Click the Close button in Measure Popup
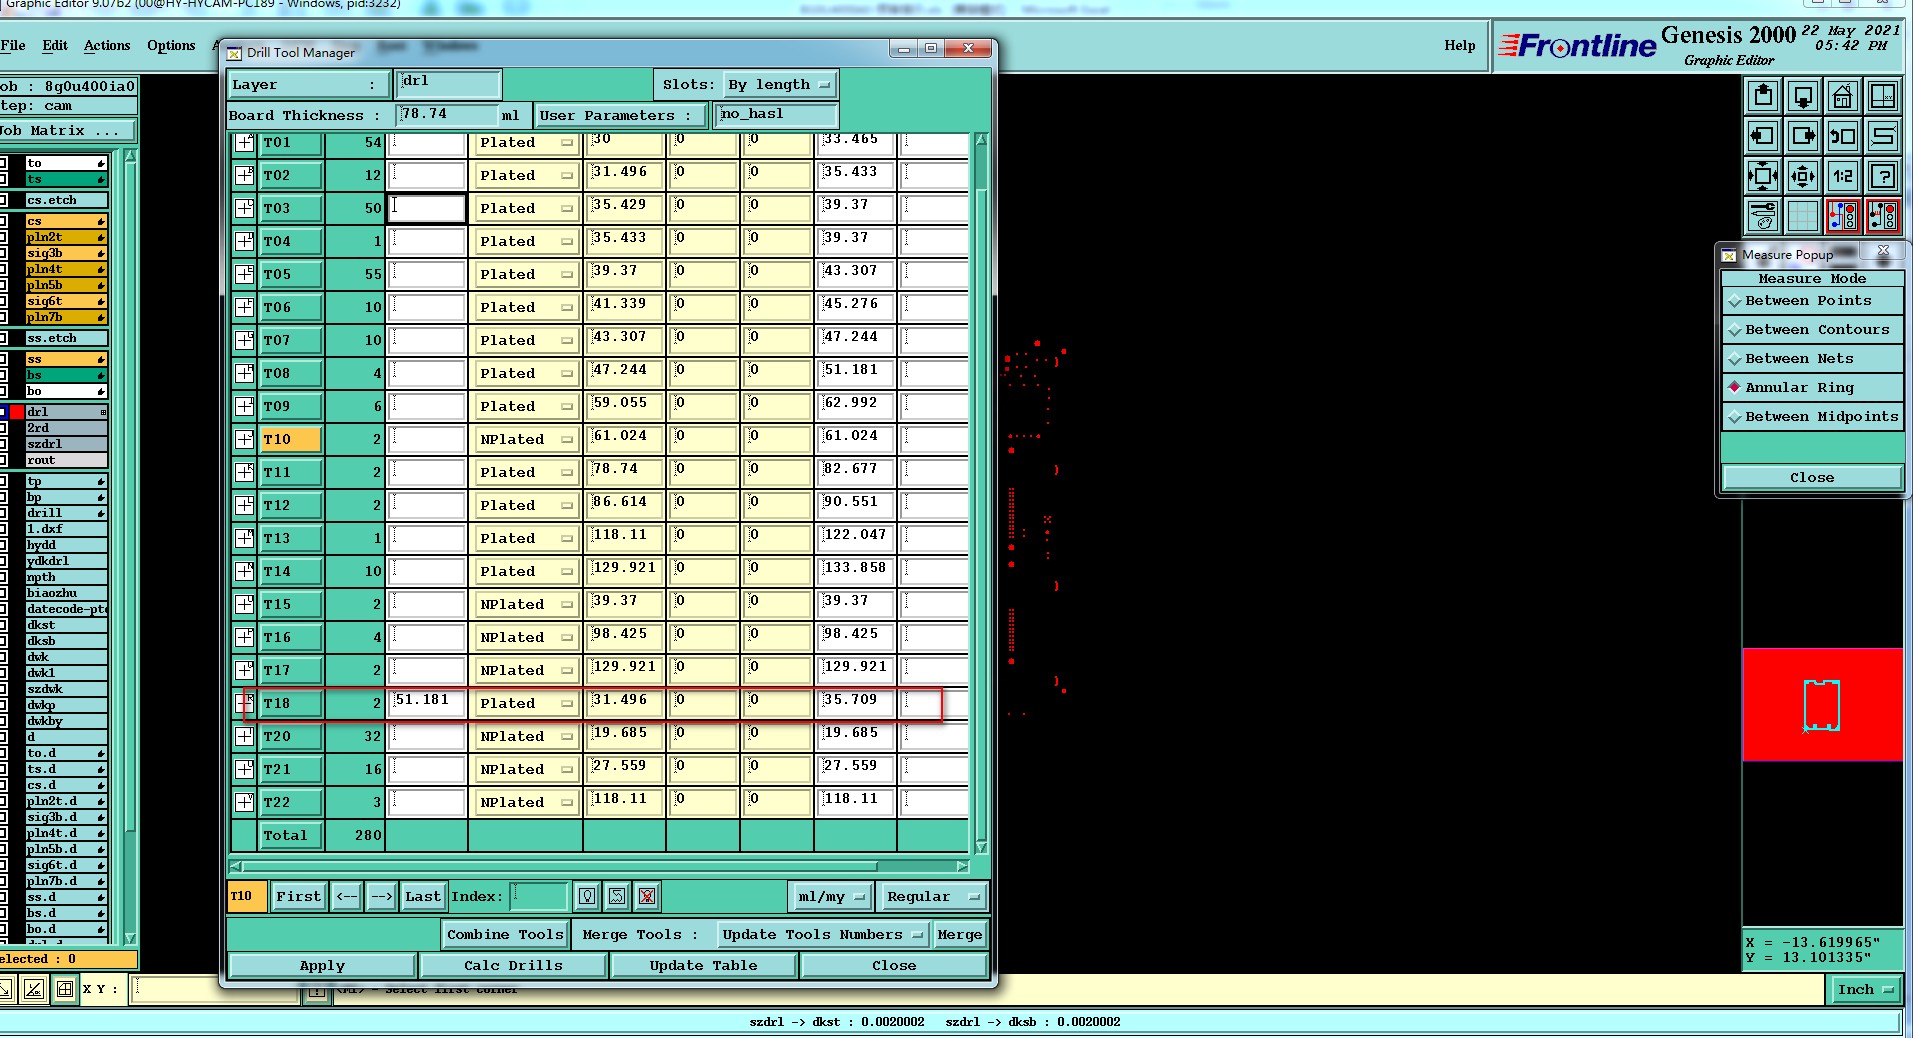Viewport: 1913px width, 1038px height. click(x=1812, y=478)
